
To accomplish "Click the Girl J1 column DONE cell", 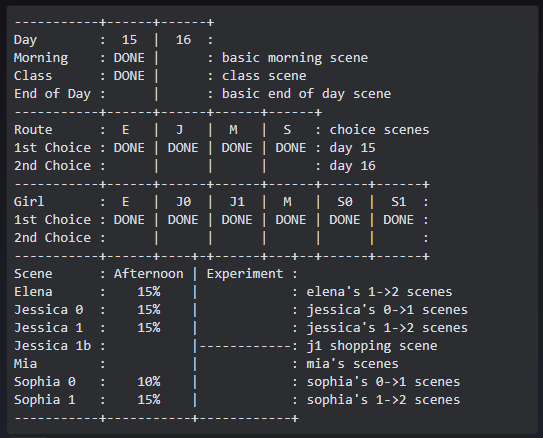I will [x=237, y=220].
